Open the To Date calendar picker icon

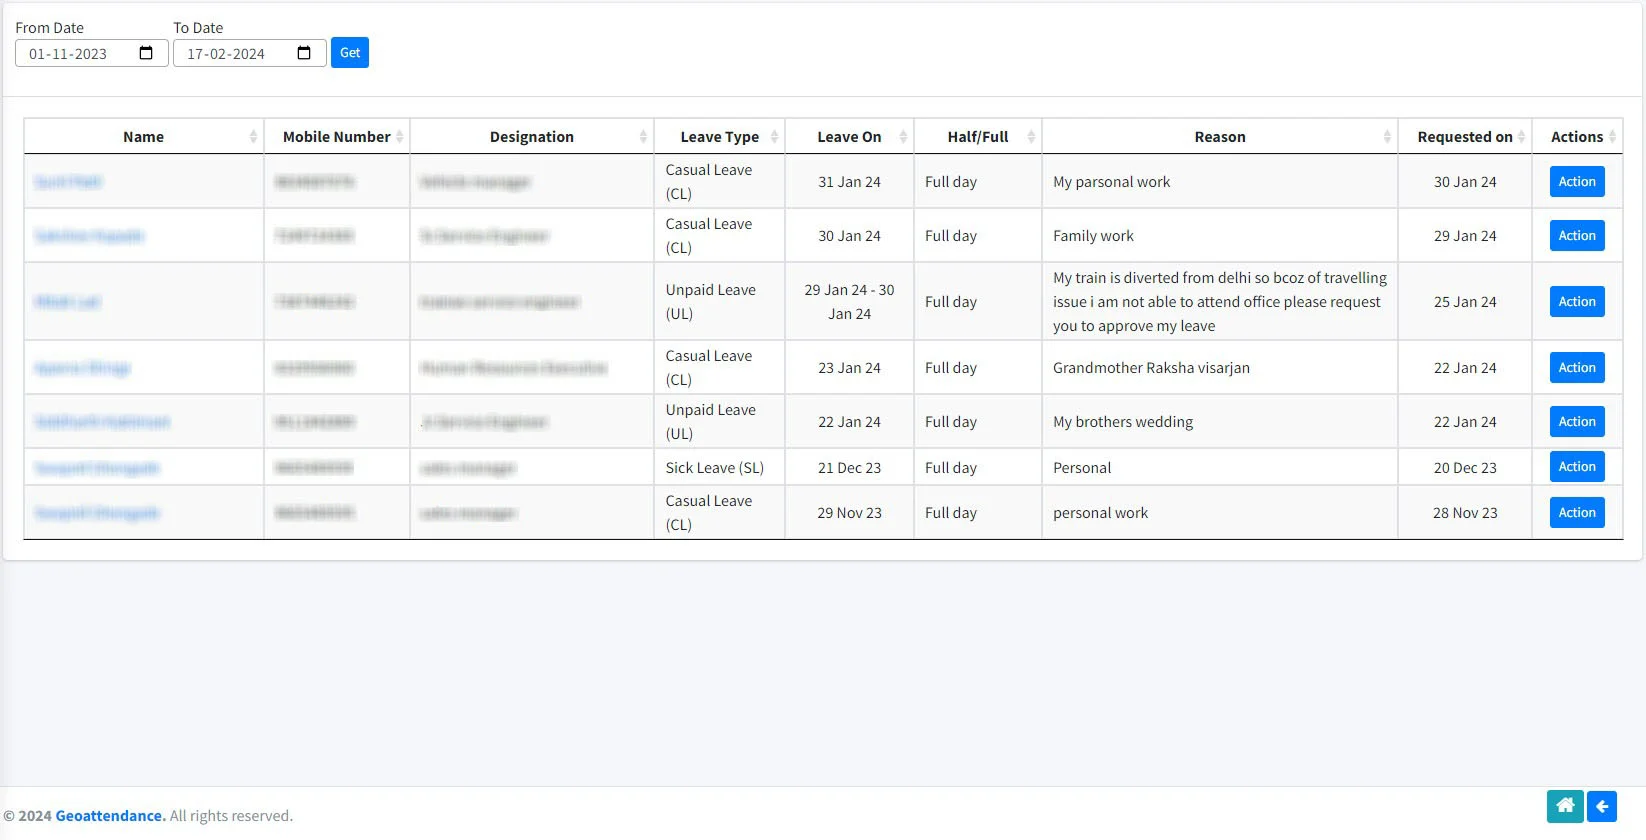pyautogui.click(x=304, y=53)
